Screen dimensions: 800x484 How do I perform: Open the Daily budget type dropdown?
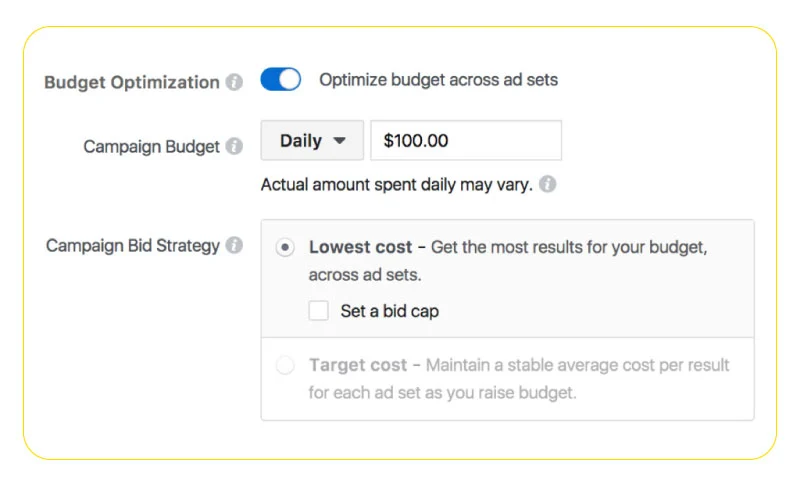pyautogui.click(x=312, y=140)
